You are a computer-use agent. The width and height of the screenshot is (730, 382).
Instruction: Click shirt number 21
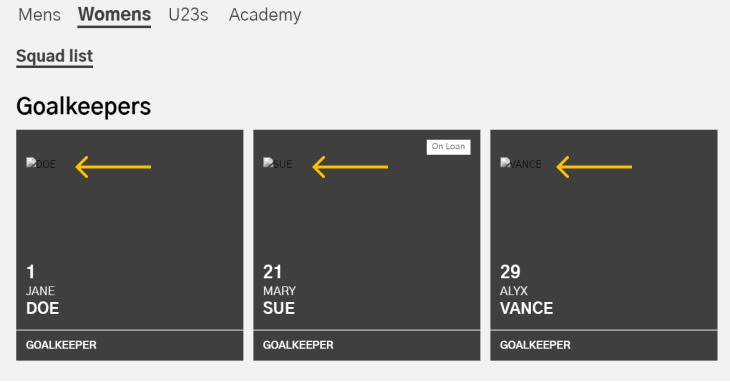pyautogui.click(x=272, y=272)
